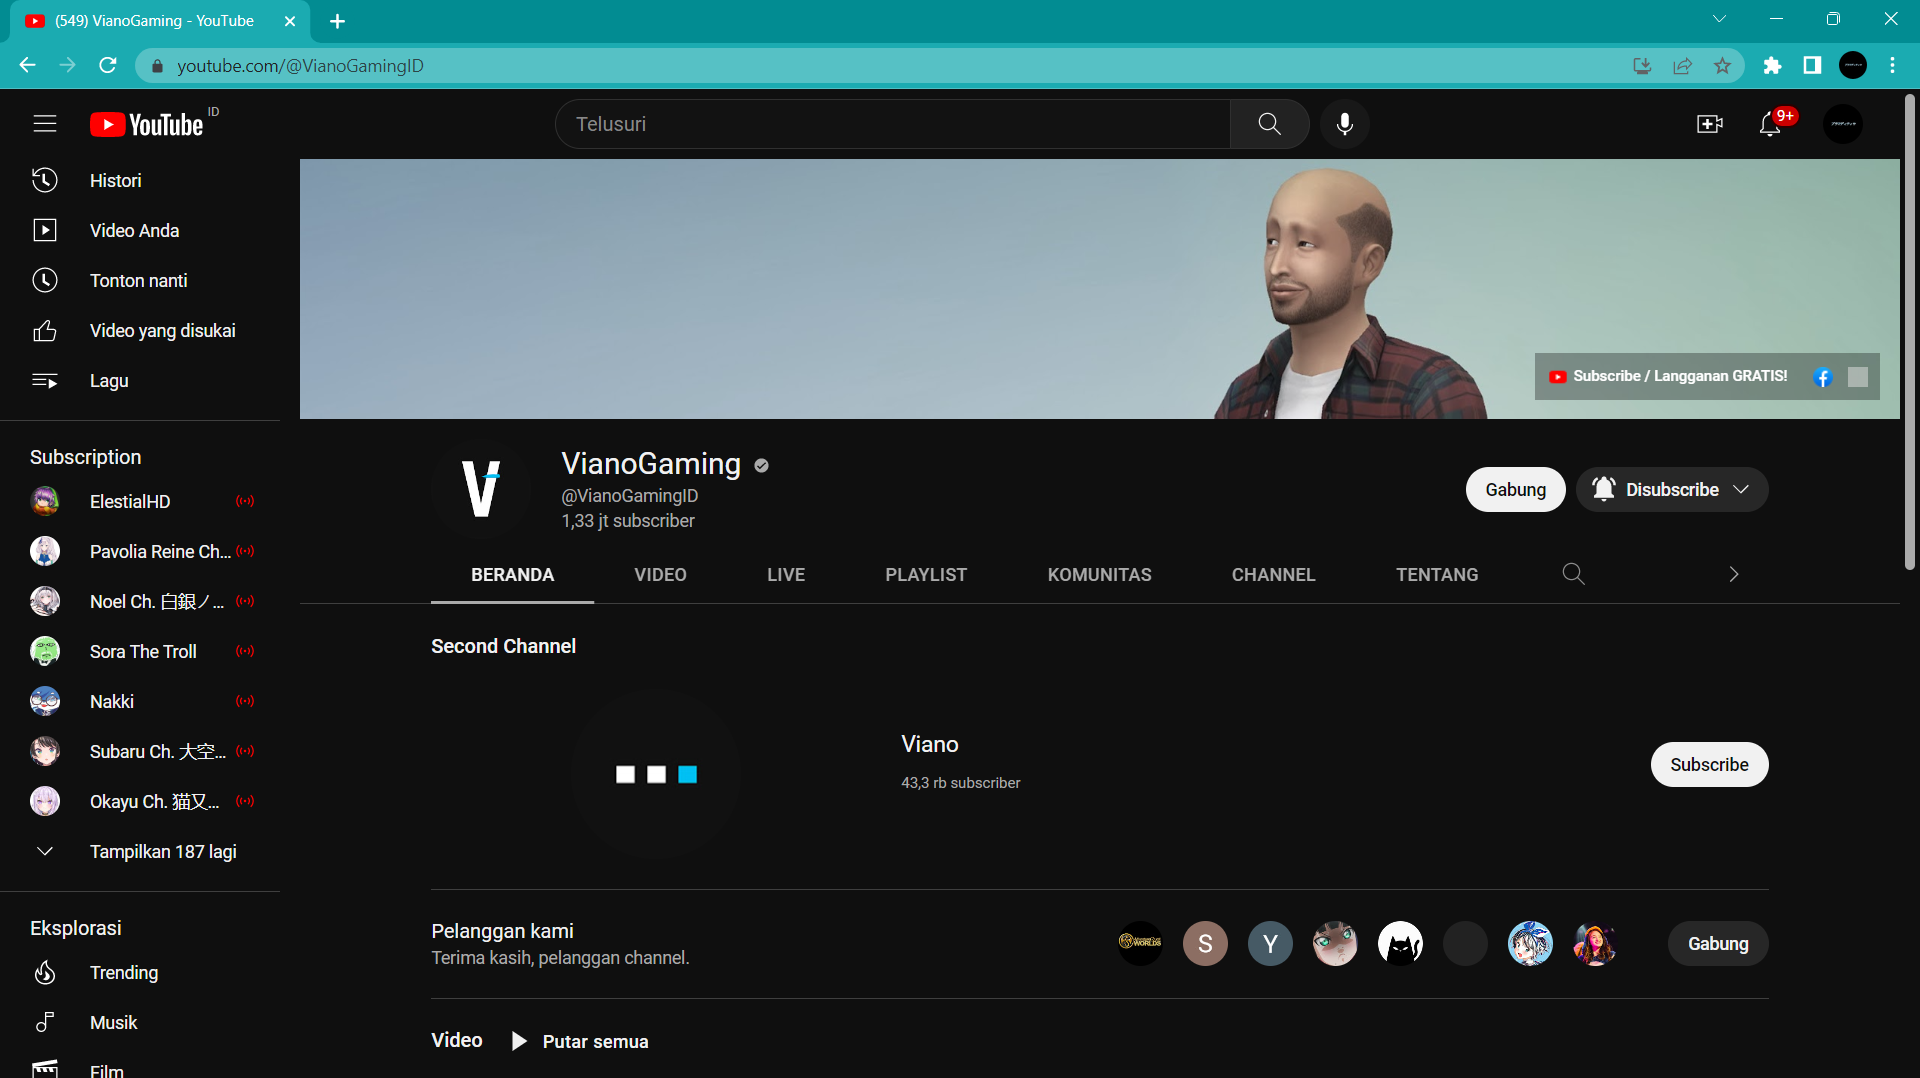The height and width of the screenshot is (1078, 1920).
Task: Click the install app icon in address bar
Action: [x=1642, y=66]
